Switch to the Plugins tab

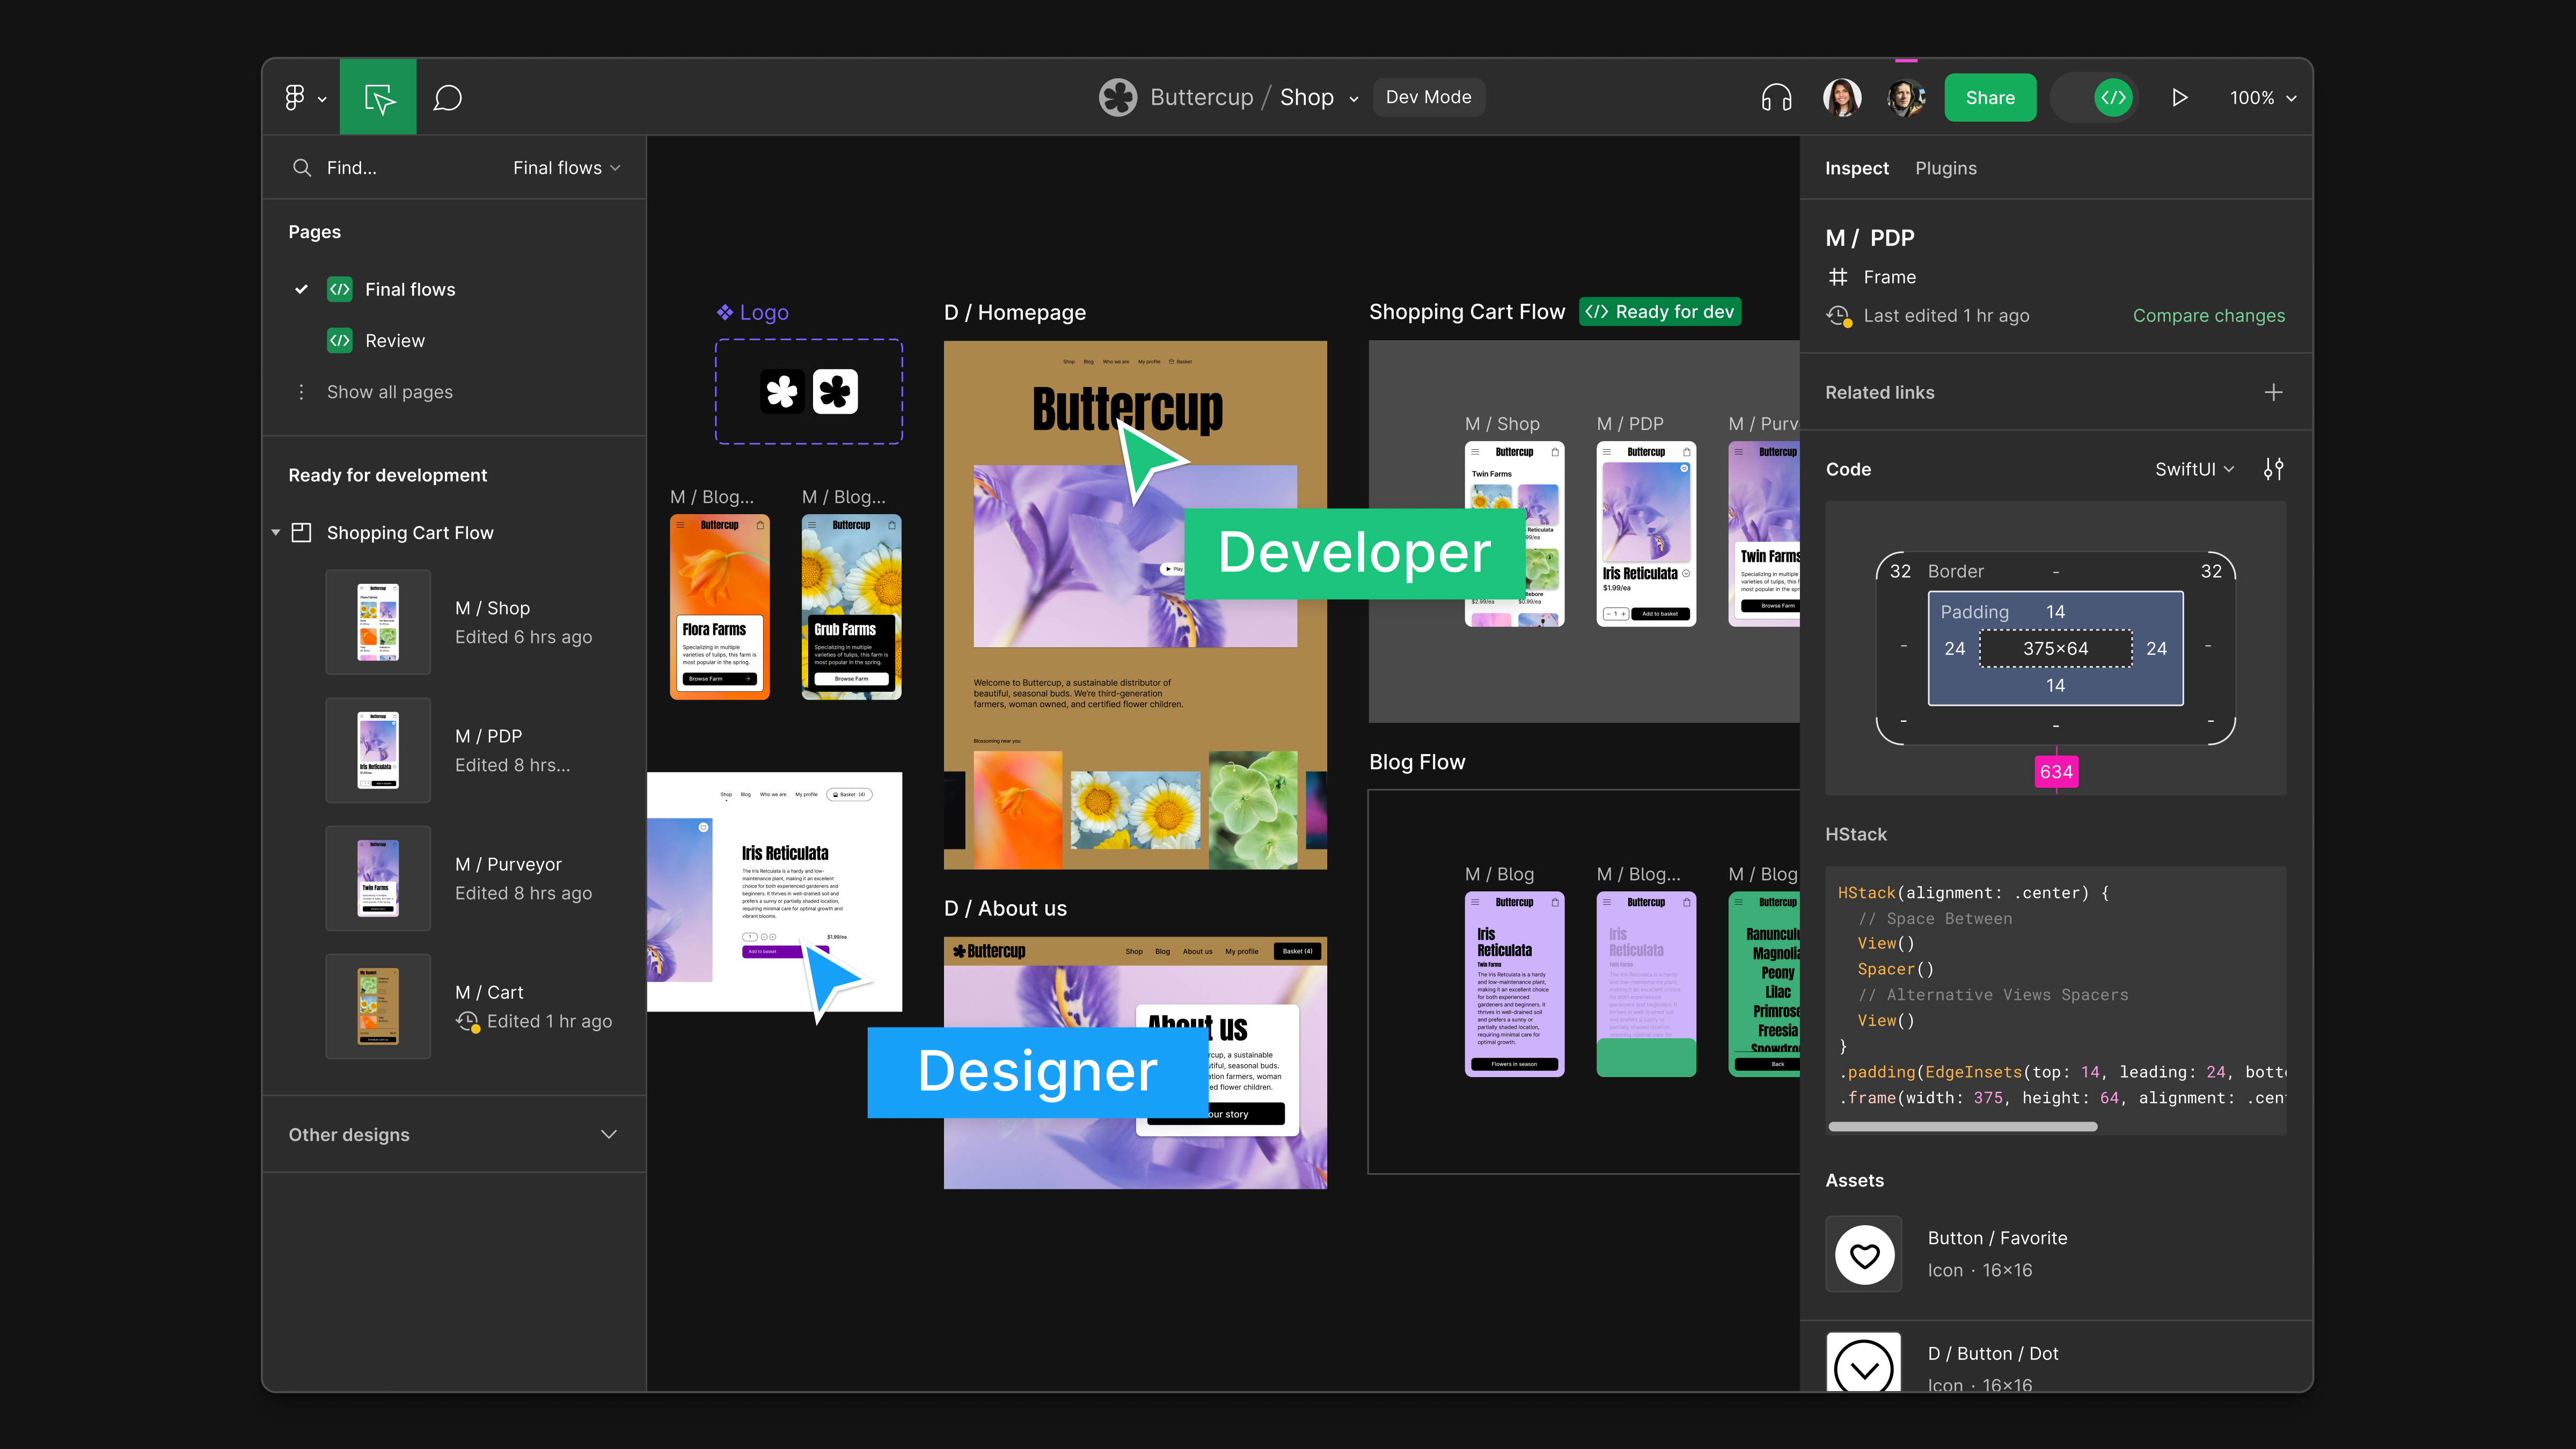pos(1945,168)
